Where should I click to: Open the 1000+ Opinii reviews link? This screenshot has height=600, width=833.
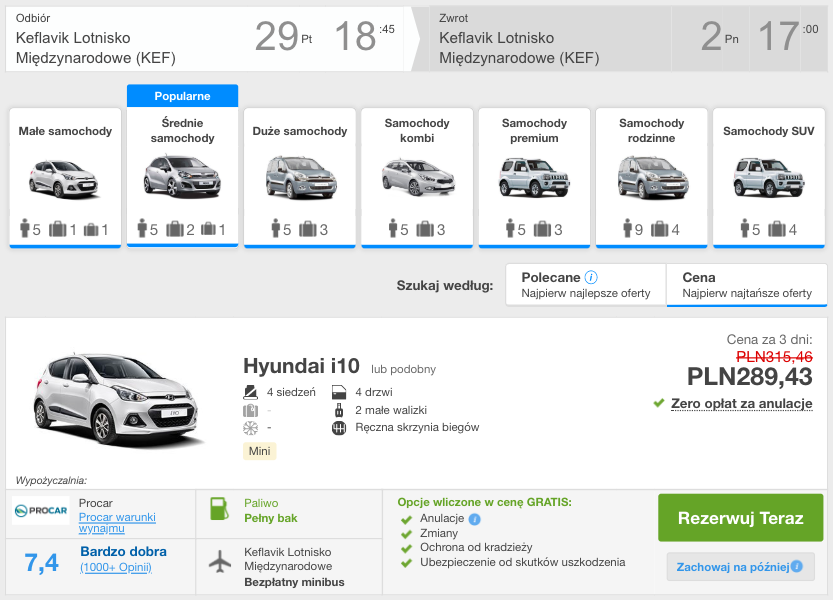point(116,568)
